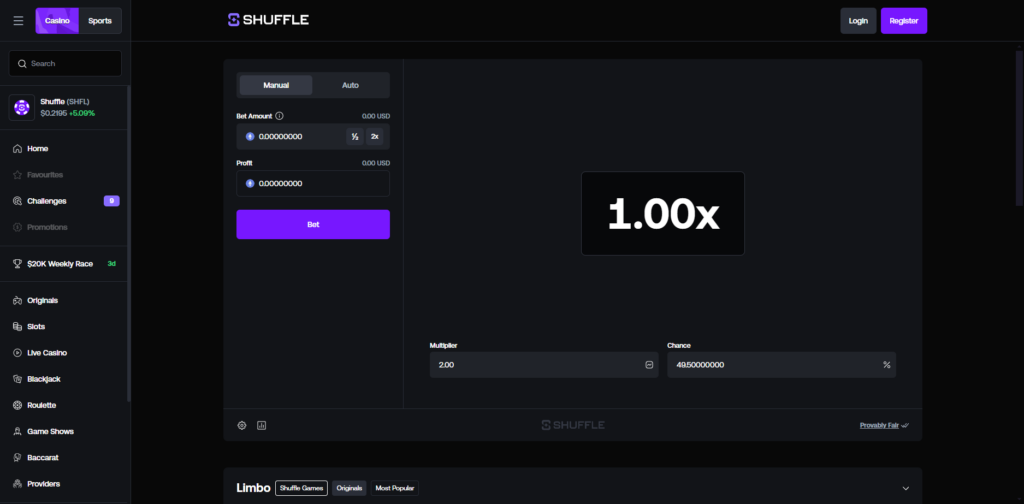Click the Slots icon
This screenshot has width=1024, height=504.
point(18,326)
